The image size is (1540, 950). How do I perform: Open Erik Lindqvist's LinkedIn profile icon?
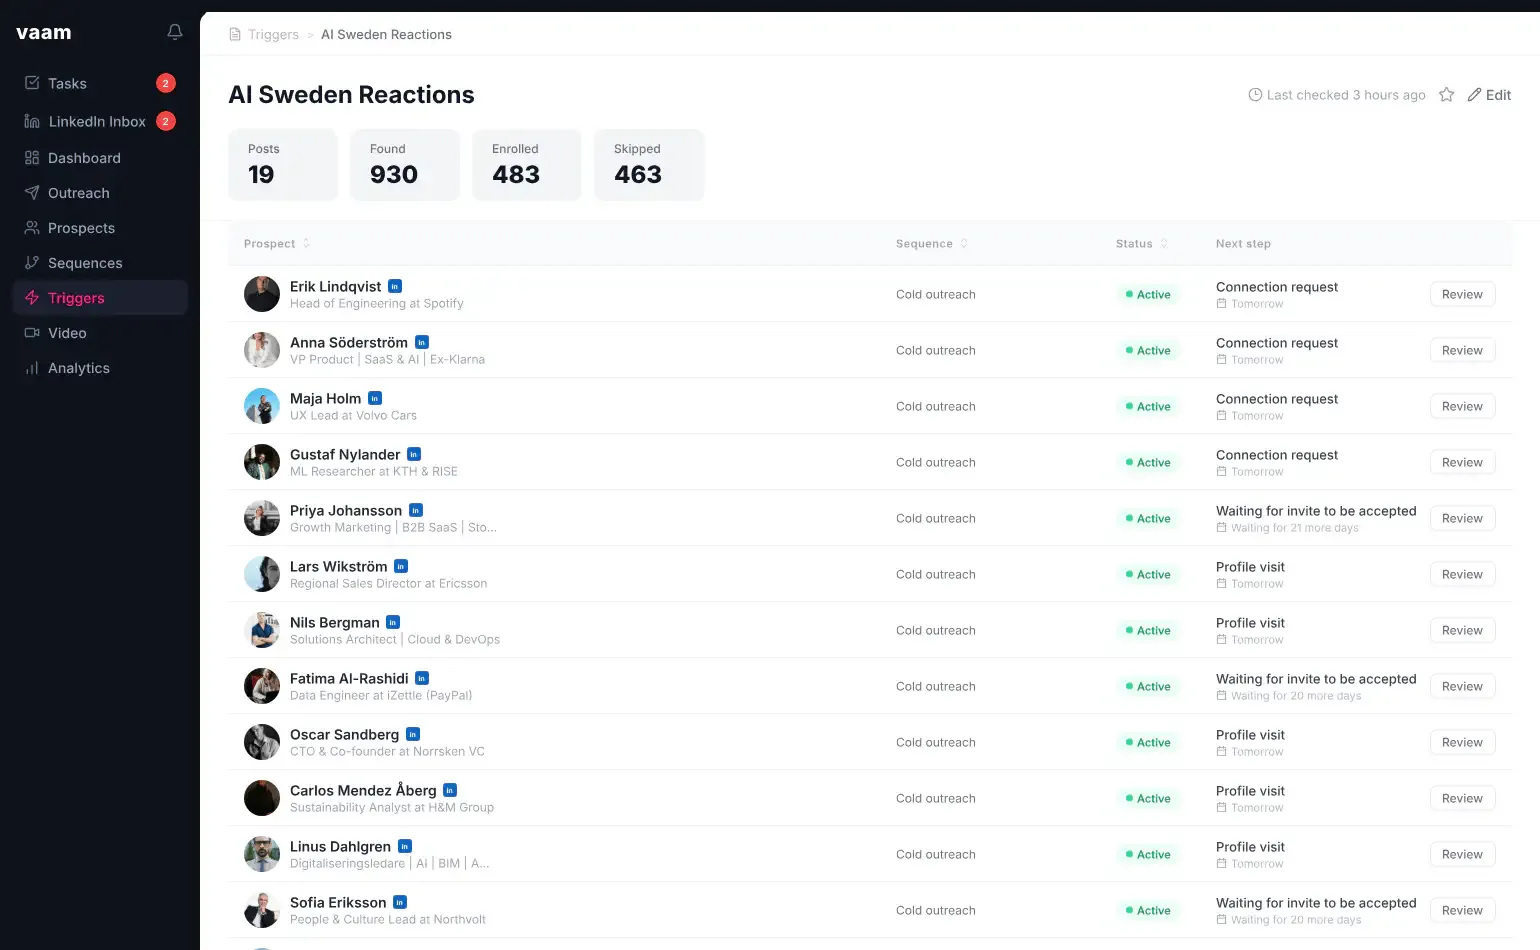point(395,286)
